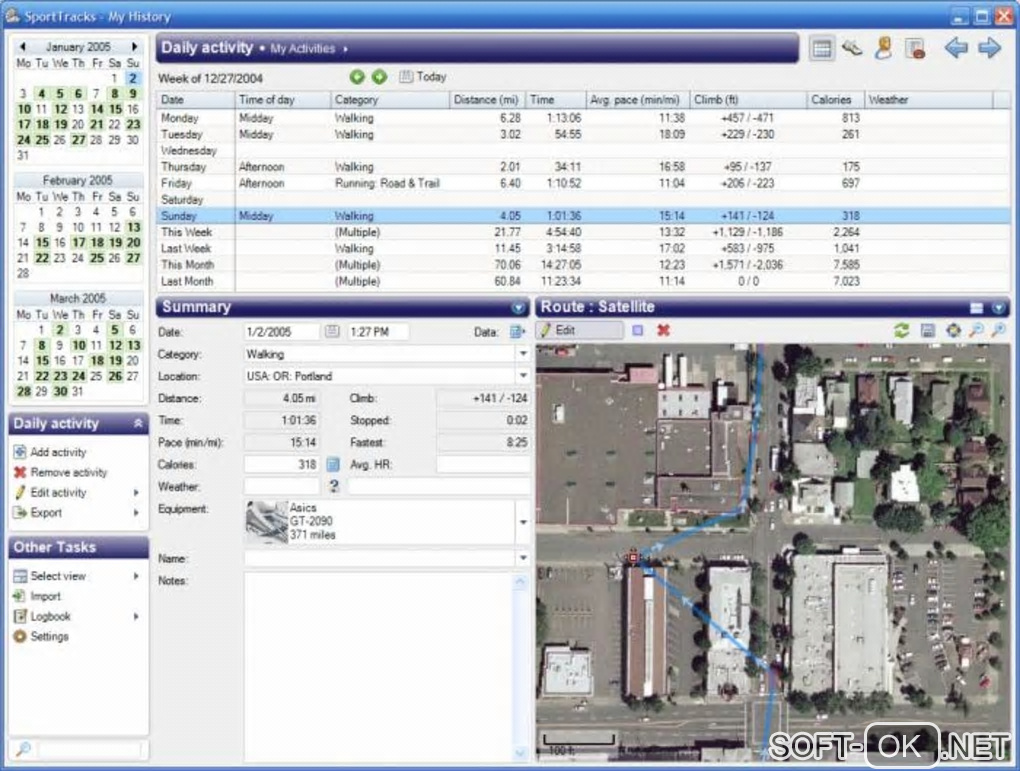1020x771 pixels.
Task: Collapse the Daily activity sidebar section
Action: [x=138, y=424]
